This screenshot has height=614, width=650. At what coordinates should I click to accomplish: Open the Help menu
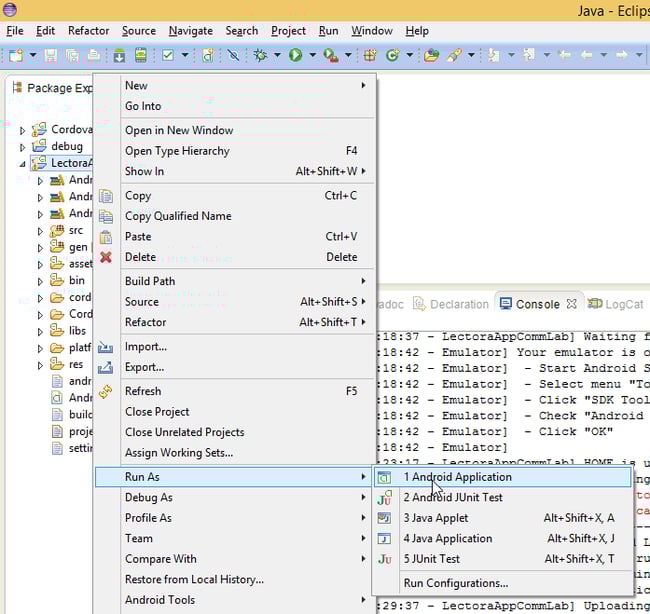click(x=417, y=31)
